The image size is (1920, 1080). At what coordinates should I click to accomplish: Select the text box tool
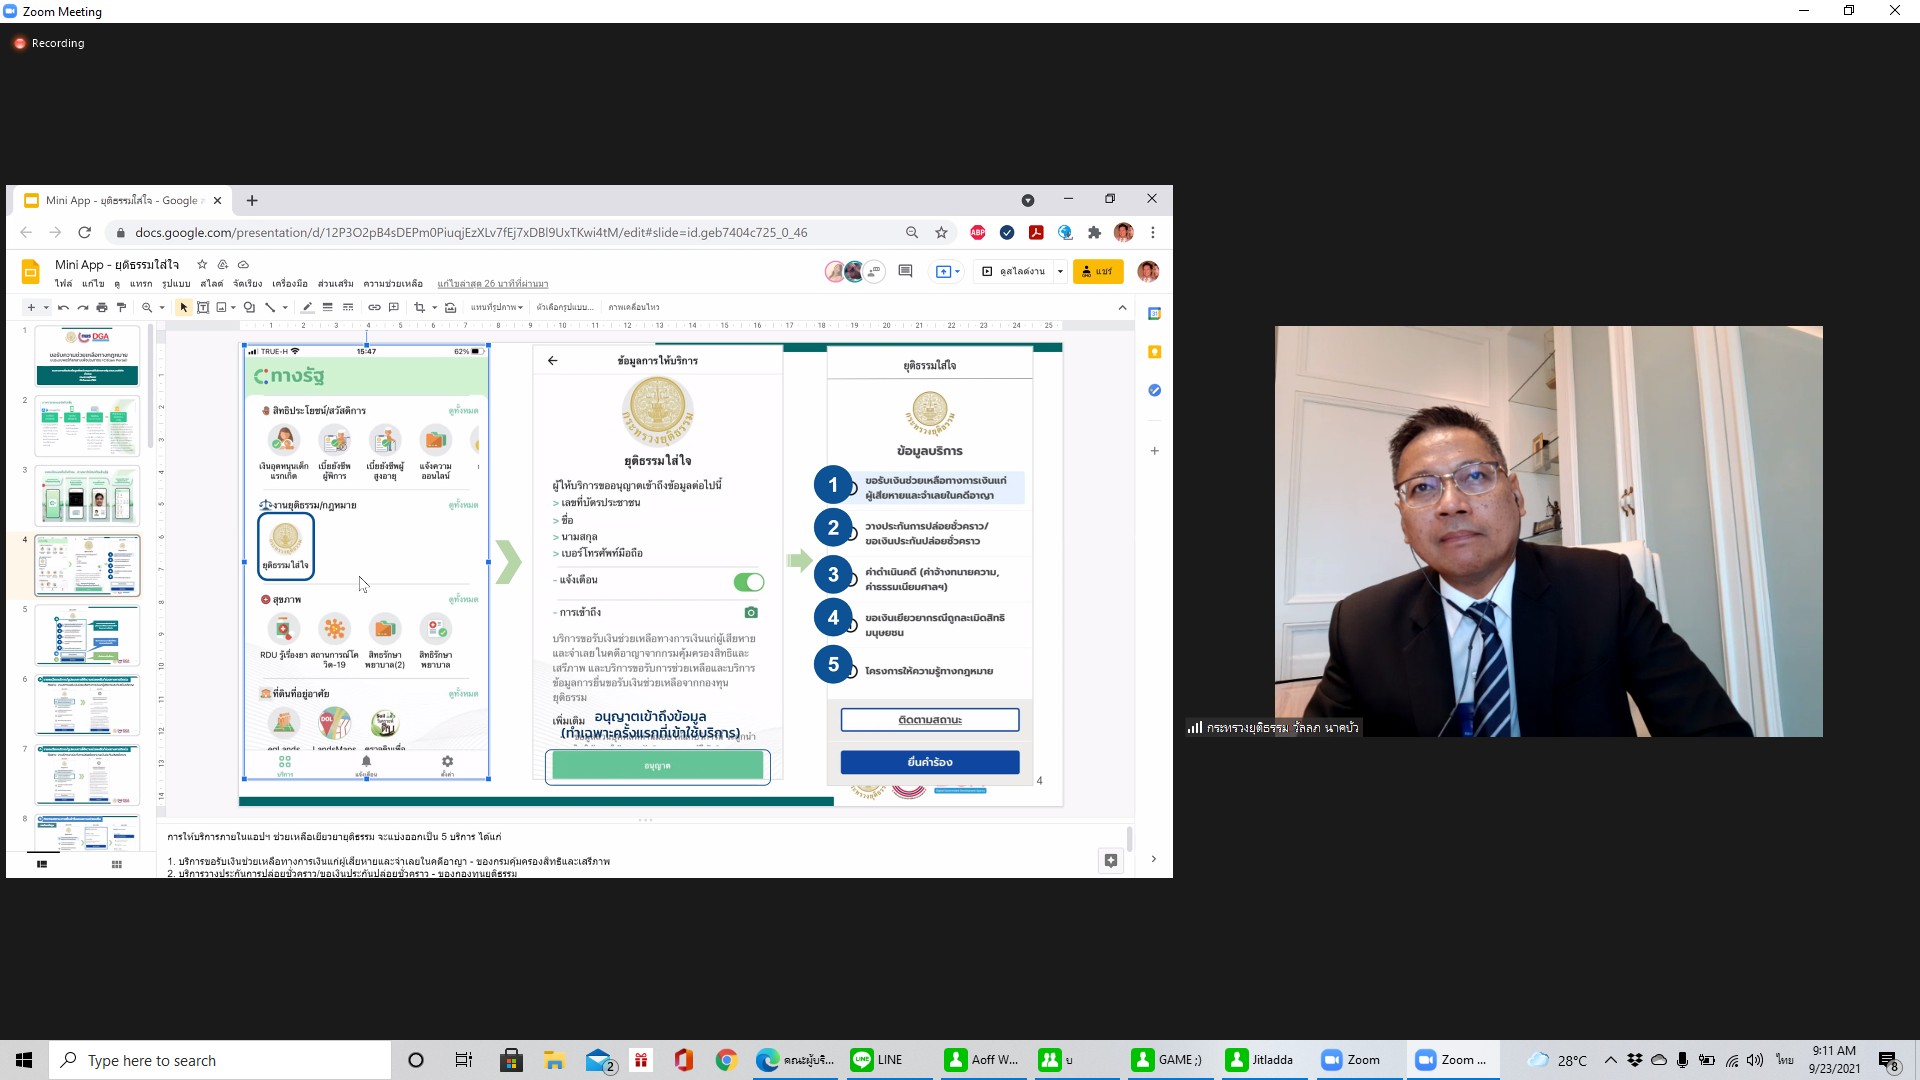[203, 307]
